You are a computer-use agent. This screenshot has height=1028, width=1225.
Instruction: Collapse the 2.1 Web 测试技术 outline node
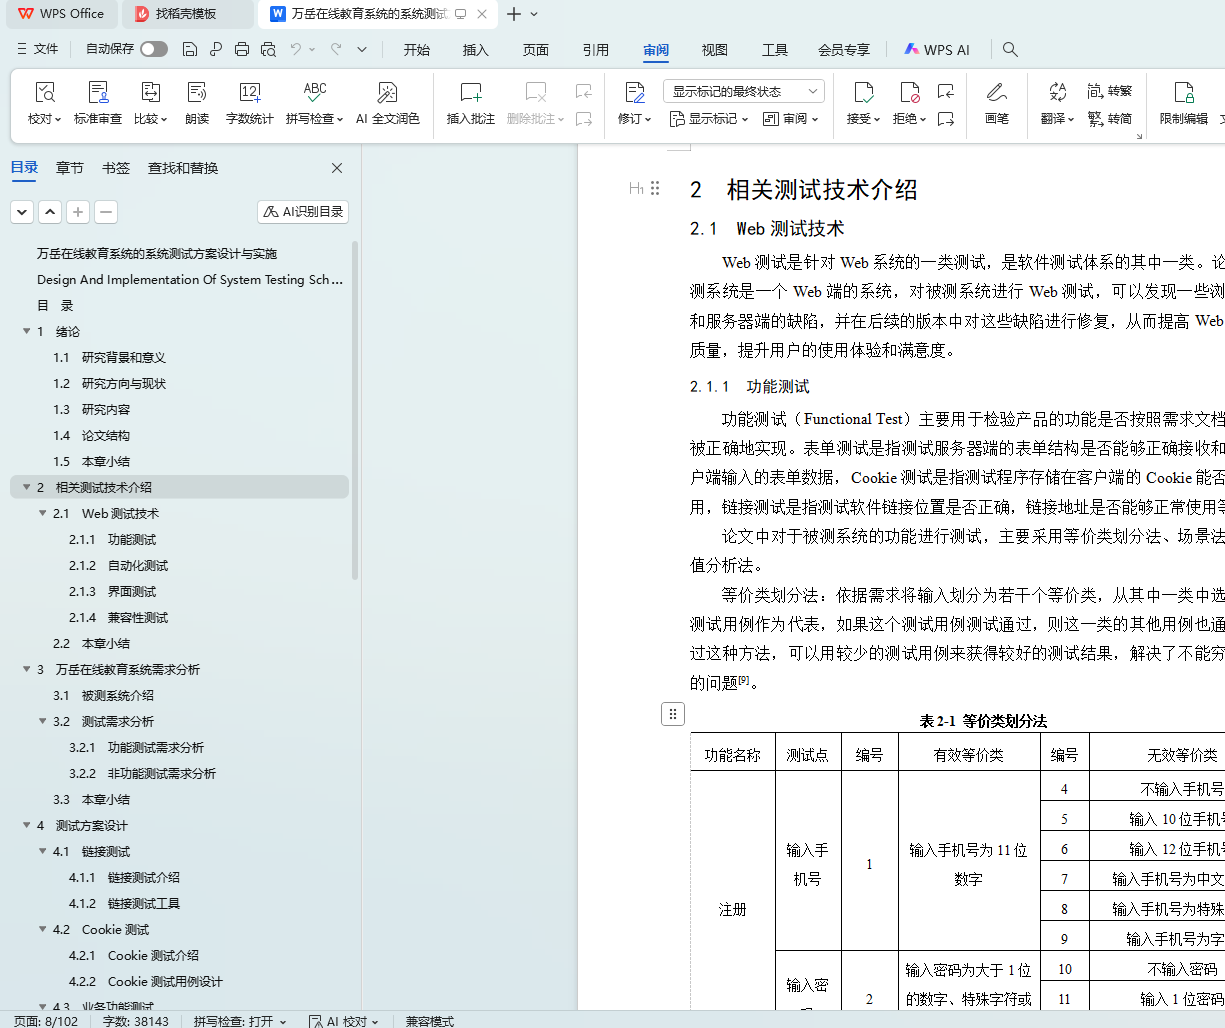pos(43,513)
